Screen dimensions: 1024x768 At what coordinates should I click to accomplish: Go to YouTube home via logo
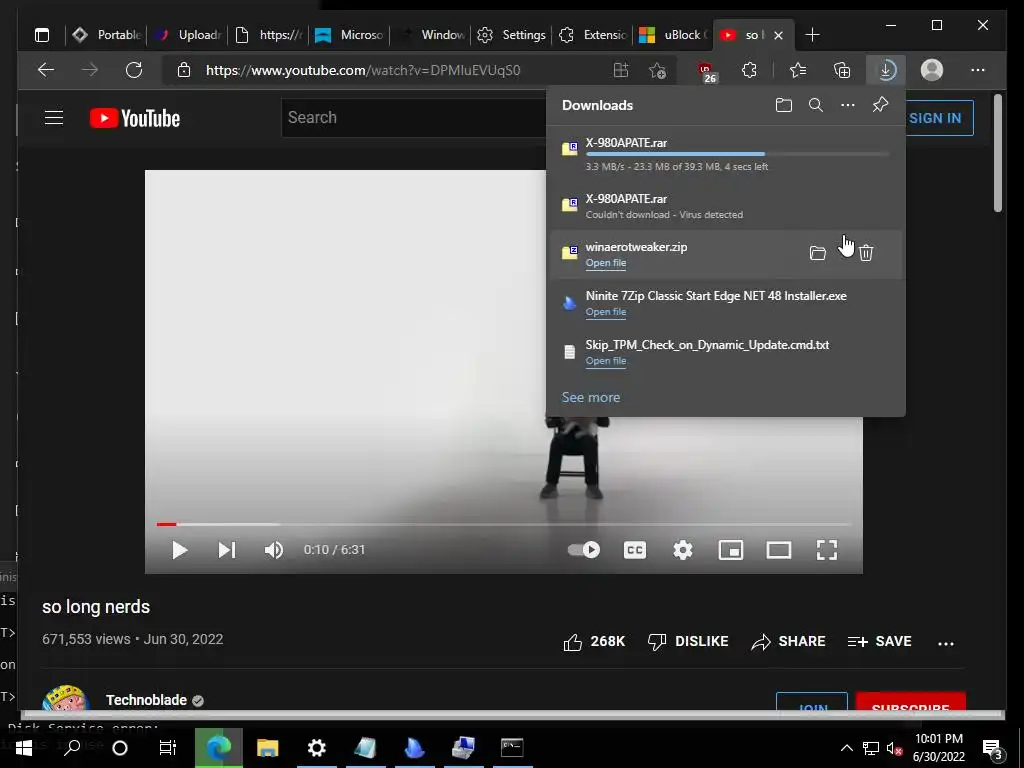point(135,118)
